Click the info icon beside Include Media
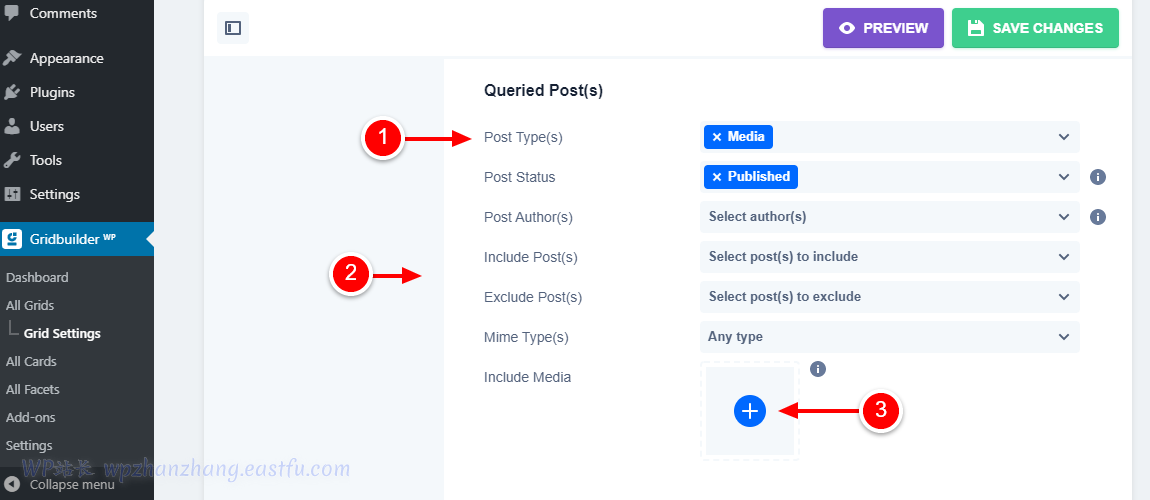The width and height of the screenshot is (1150, 500). [x=818, y=369]
